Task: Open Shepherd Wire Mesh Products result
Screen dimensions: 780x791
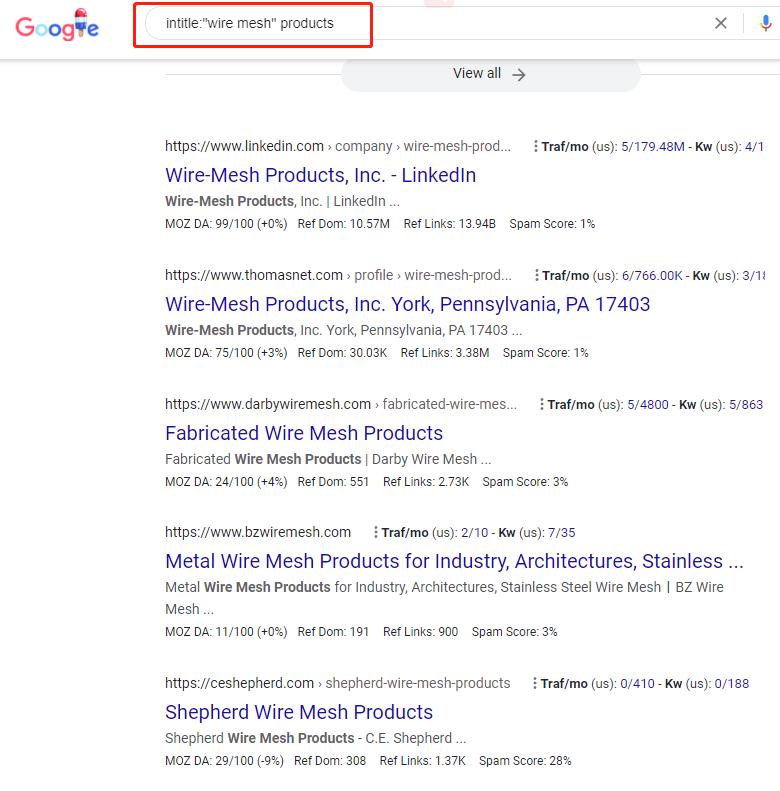Action: point(299,712)
